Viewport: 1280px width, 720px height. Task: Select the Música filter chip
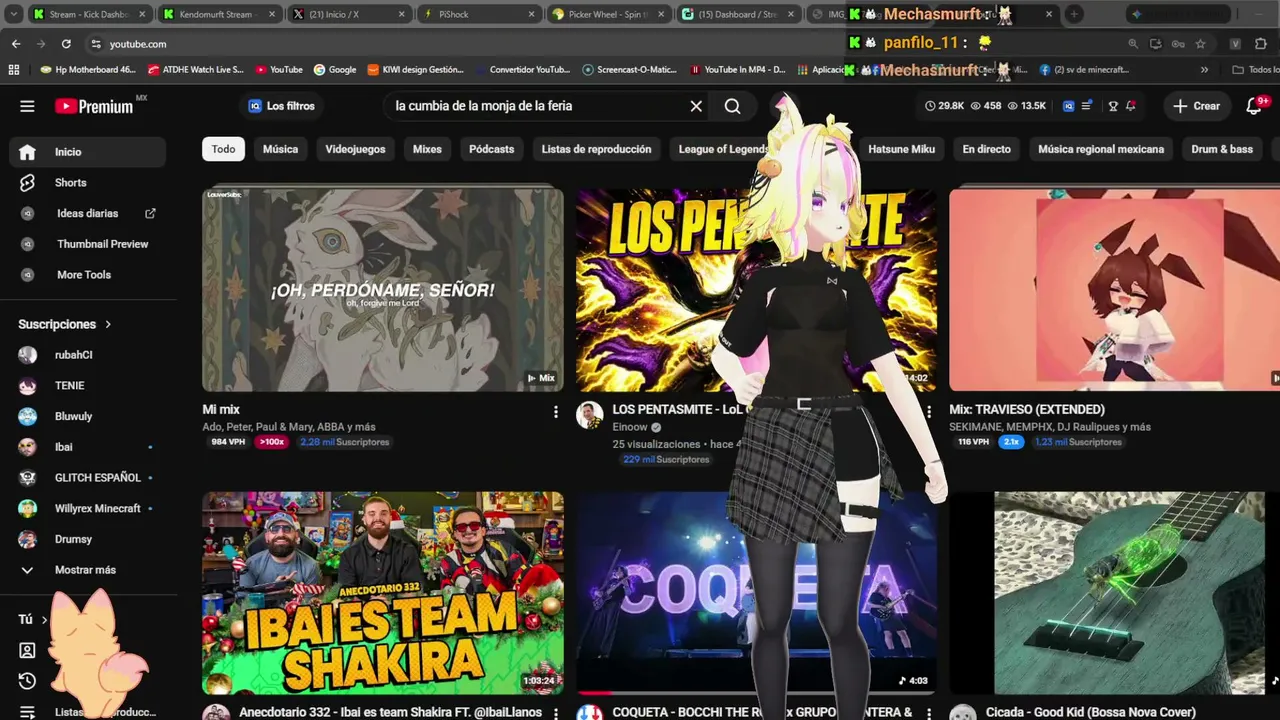tap(280, 149)
